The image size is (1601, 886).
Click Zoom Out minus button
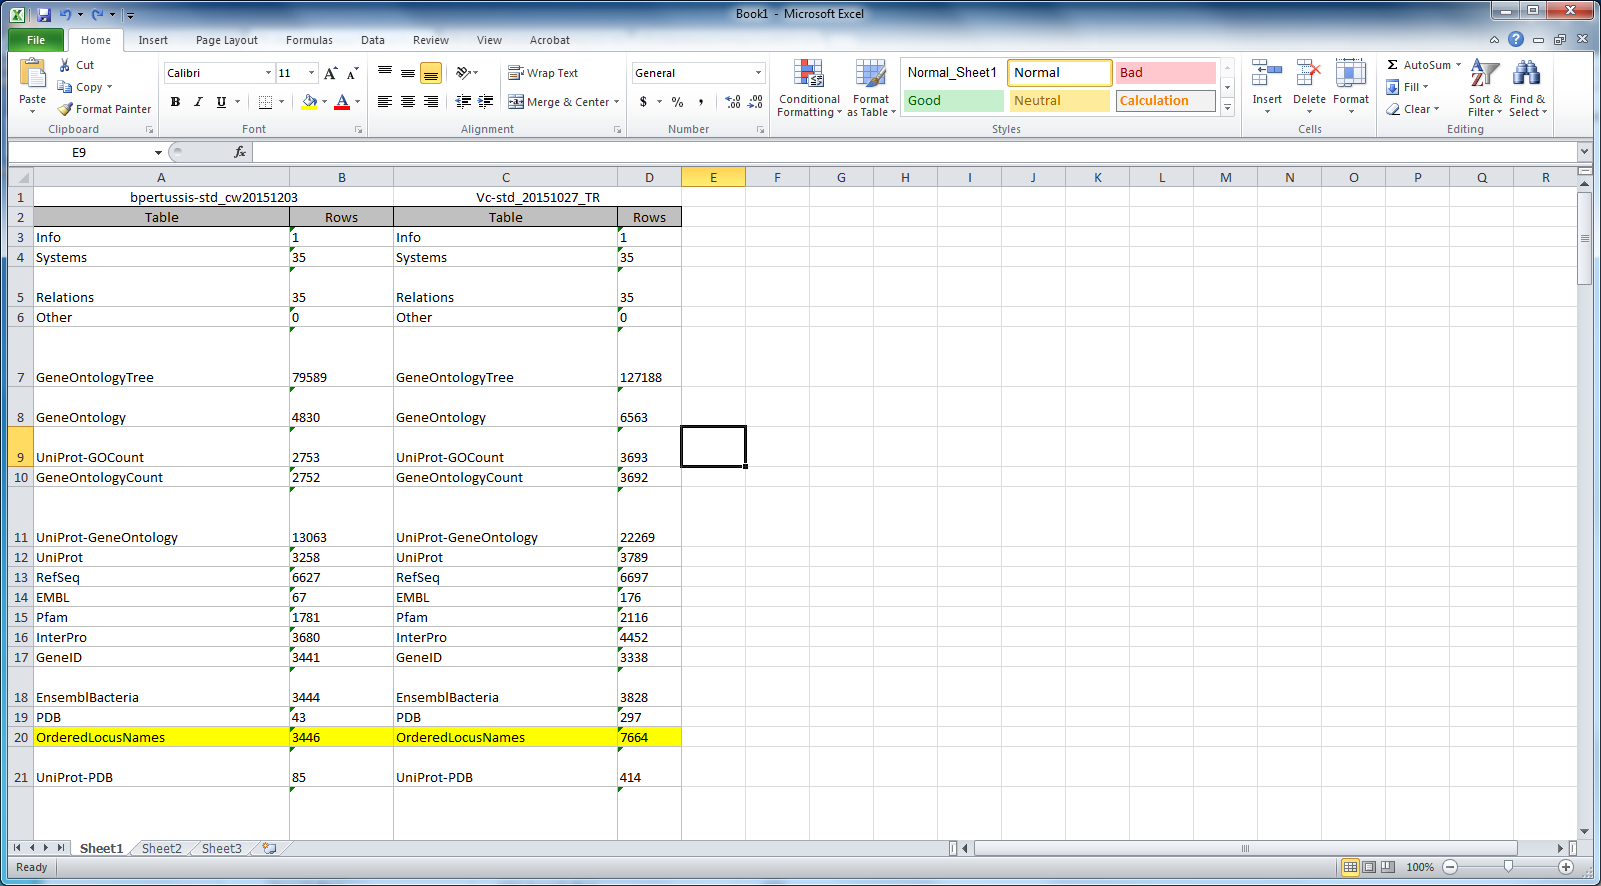tap(1450, 867)
